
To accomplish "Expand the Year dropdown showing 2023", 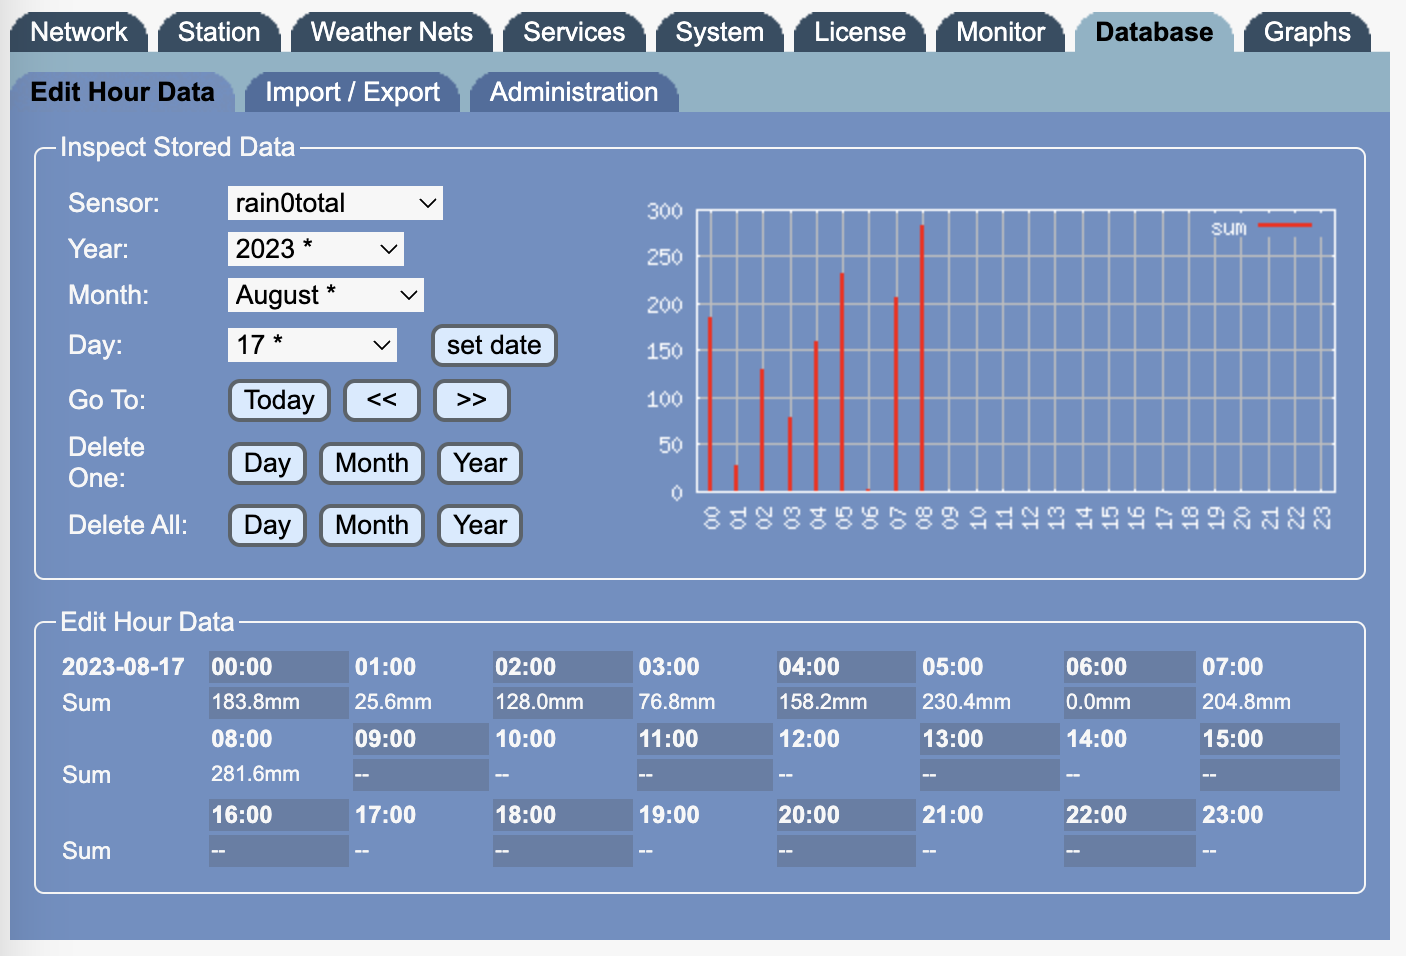I will (316, 249).
